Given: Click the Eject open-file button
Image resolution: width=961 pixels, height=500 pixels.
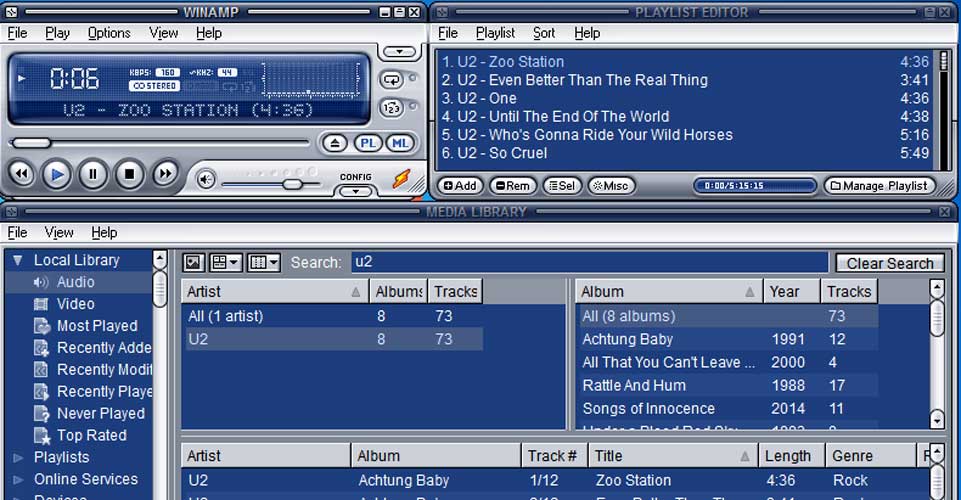Looking at the screenshot, I should point(335,143).
